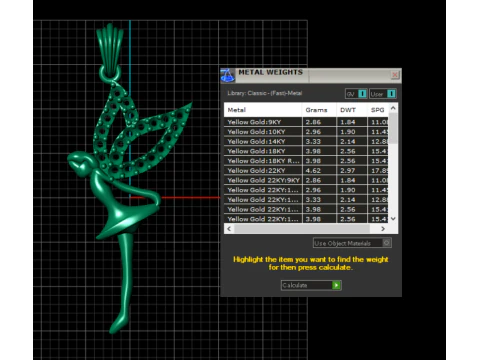Click 1.84 DWT in Yellow Gold:9KY row
The width and height of the screenshot is (480, 360).
(x=348, y=122)
